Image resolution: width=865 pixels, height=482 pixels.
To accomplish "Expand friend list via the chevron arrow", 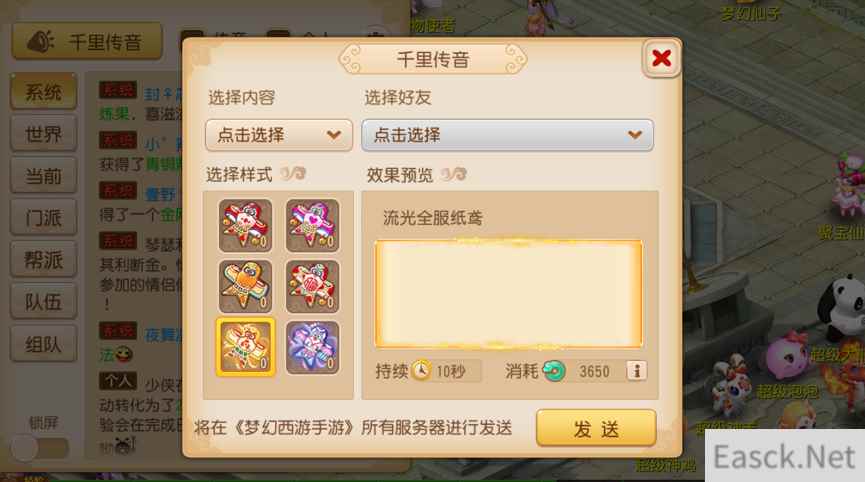I will click(x=635, y=135).
